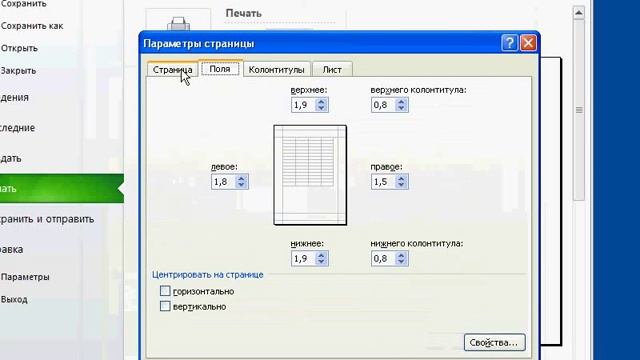Click Открыть in backstage menu

(19, 48)
